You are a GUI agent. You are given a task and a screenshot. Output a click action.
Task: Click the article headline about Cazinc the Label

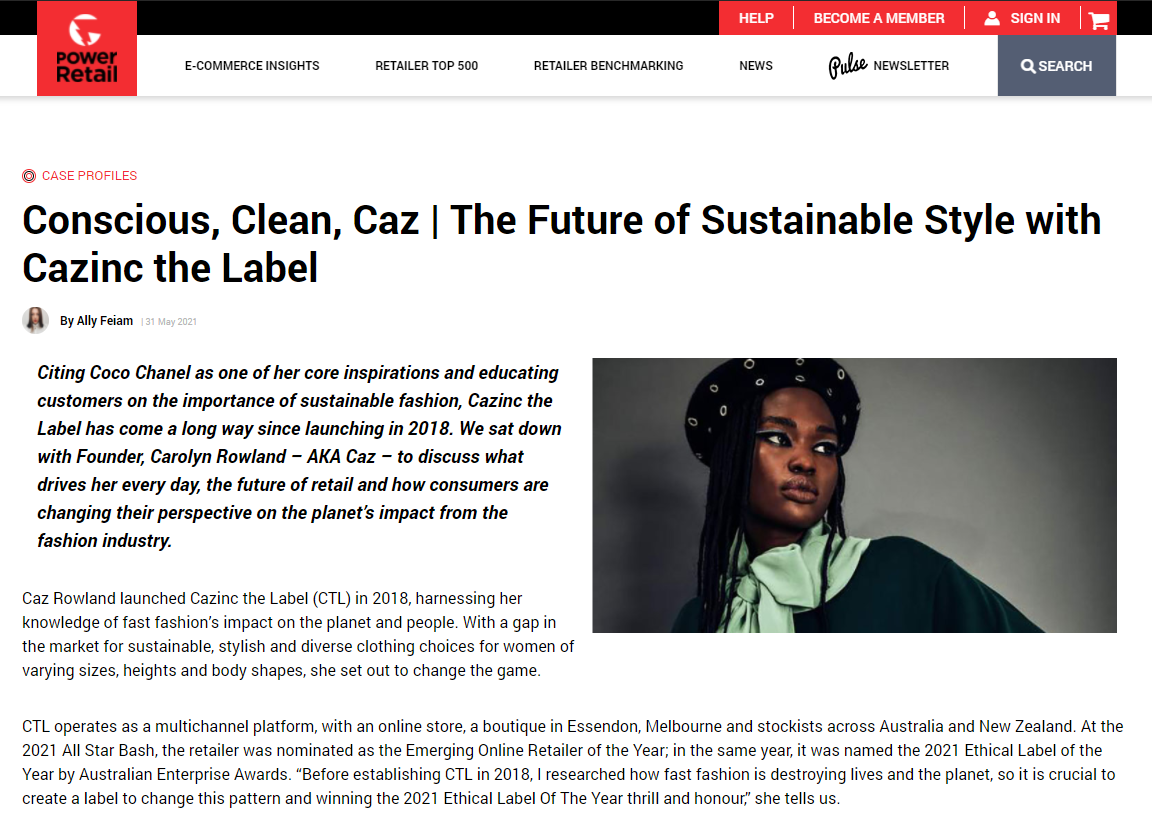coord(561,244)
